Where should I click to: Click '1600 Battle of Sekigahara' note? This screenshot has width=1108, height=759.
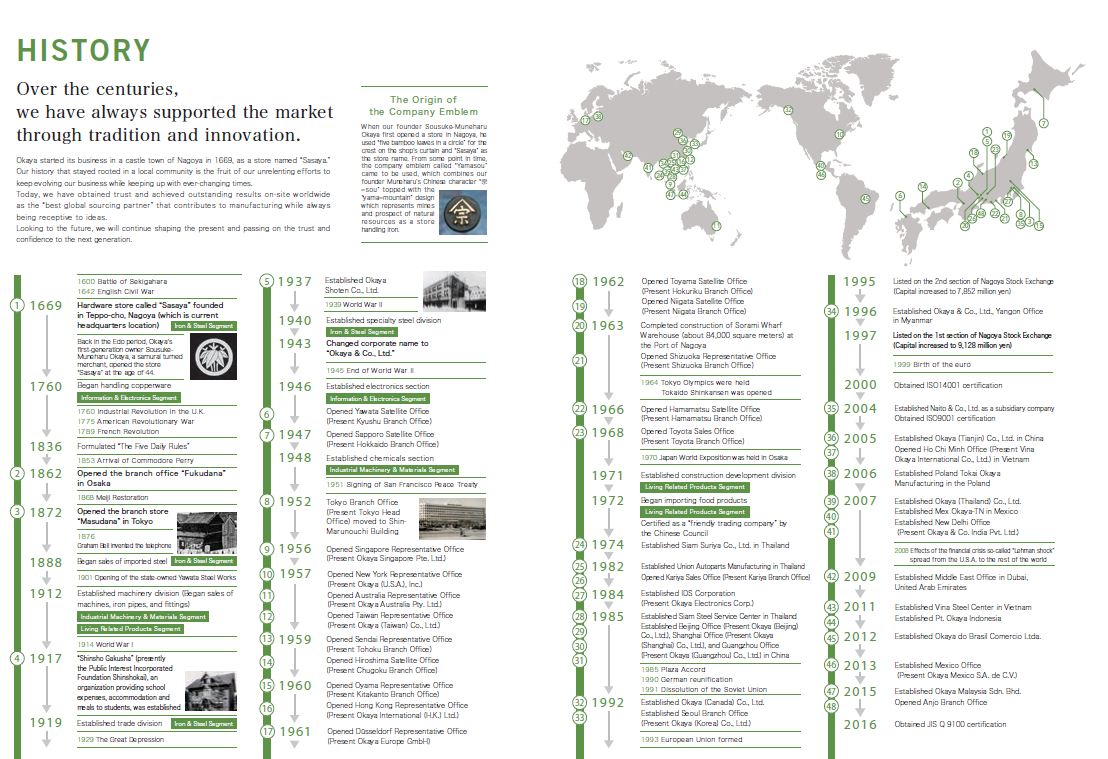click(x=122, y=281)
